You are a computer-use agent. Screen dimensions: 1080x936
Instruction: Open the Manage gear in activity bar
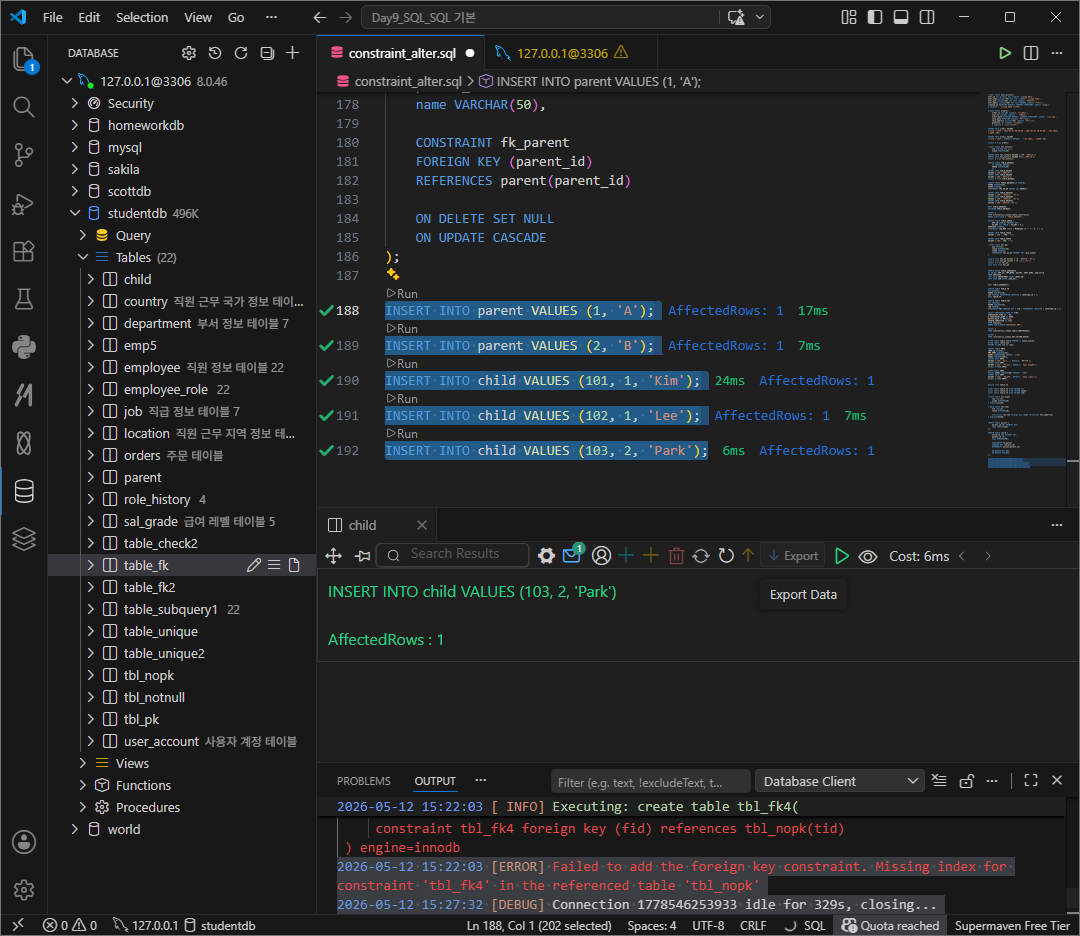click(x=24, y=890)
